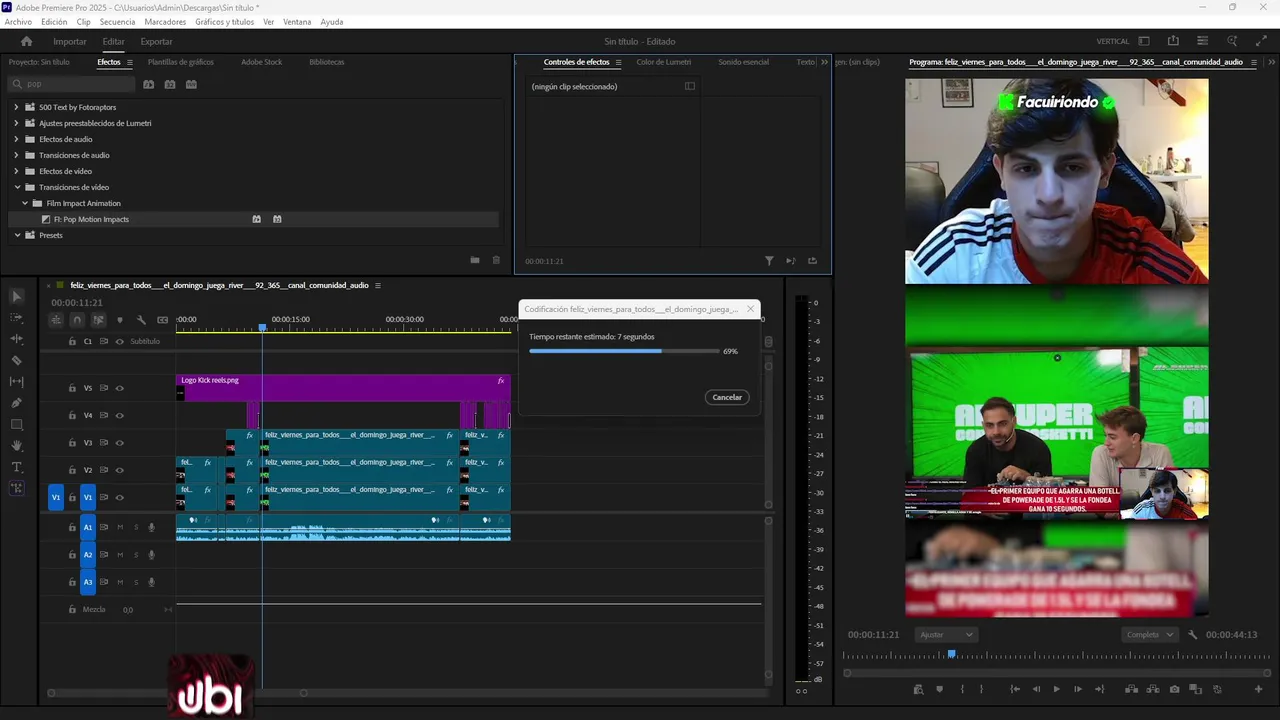This screenshot has width=1280, height=720.
Task: Open Completa playback resolution dropdown
Action: coord(1150,635)
